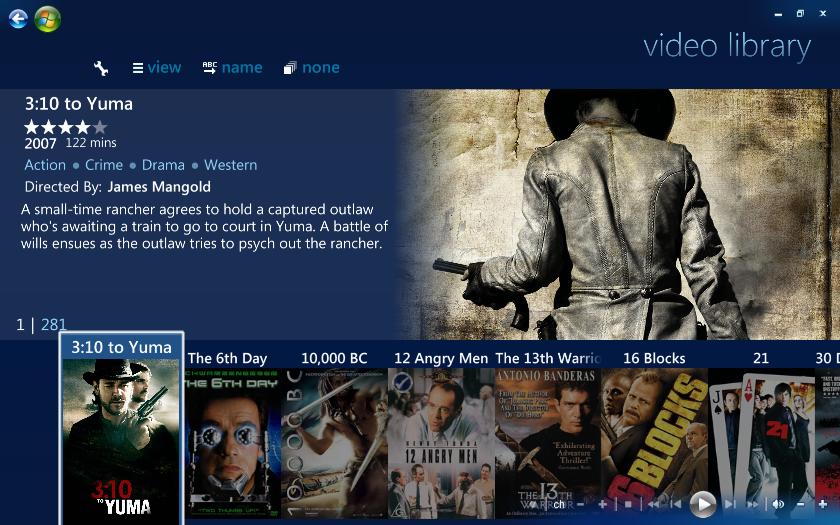Click the 12 Angry Men title label
The height and width of the screenshot is (525, 840).
coord(441,358)
